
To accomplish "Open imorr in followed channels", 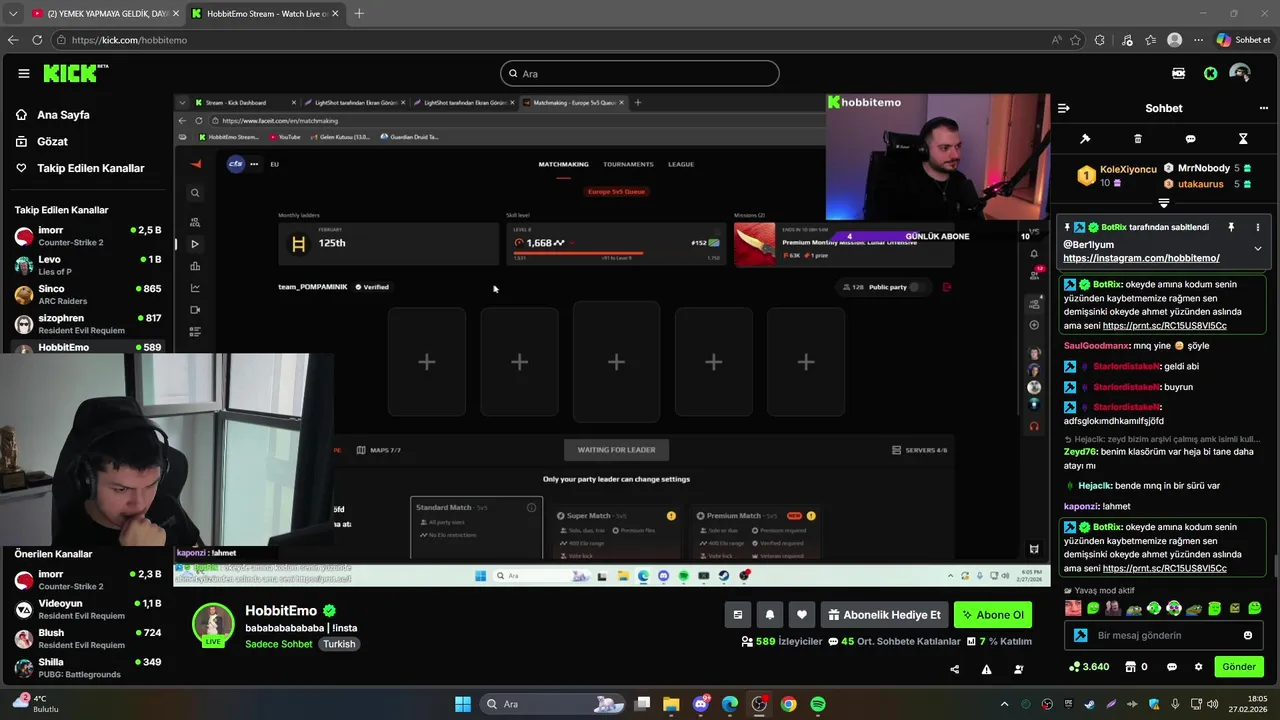I will (88, 236).
